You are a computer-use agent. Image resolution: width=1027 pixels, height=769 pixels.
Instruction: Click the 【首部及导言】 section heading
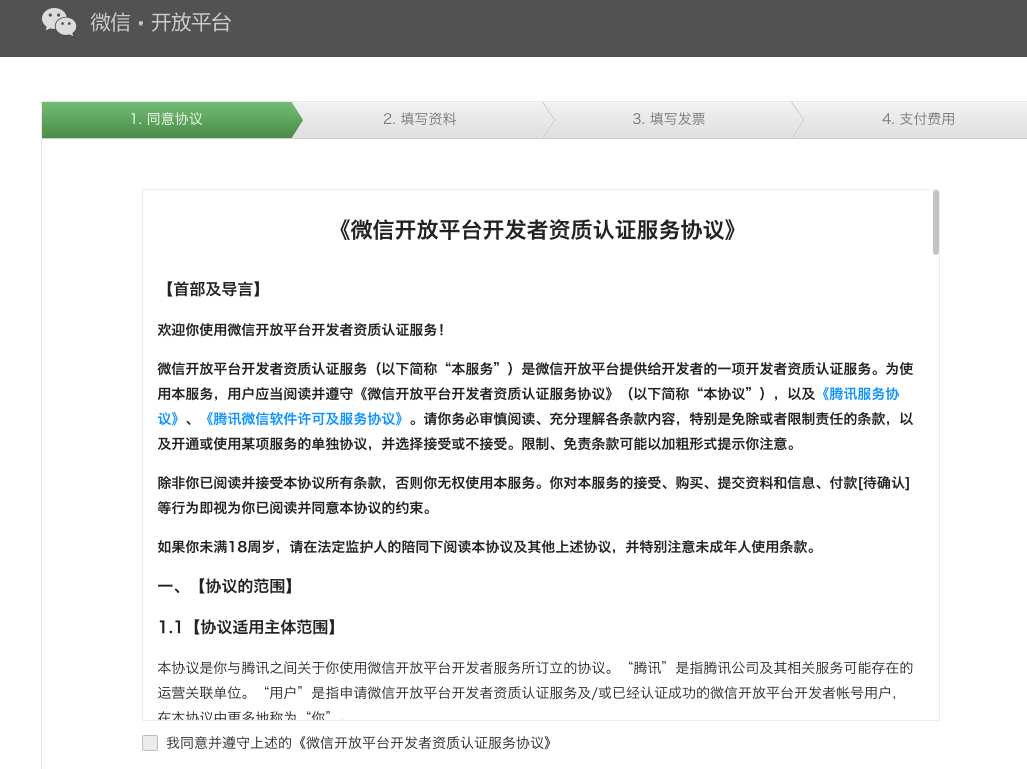click(x=211, y=289)
